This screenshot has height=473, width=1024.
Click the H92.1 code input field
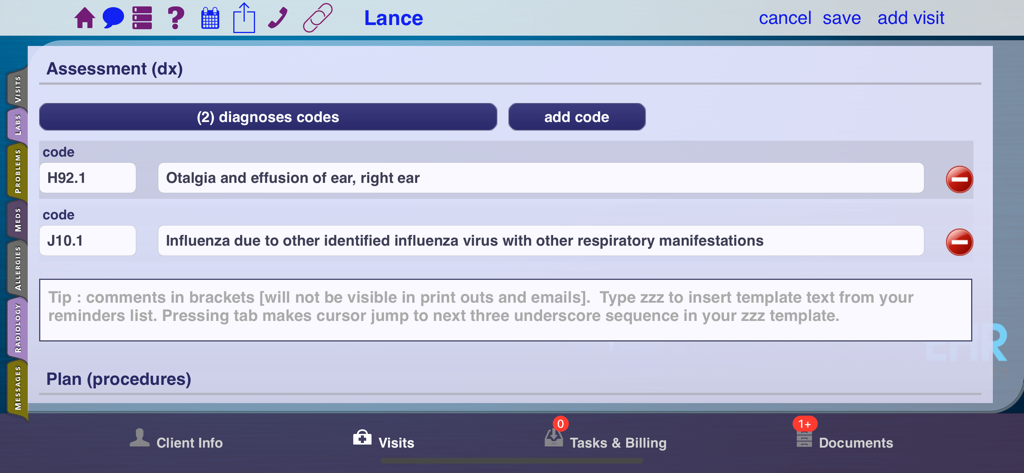(88, 178)
